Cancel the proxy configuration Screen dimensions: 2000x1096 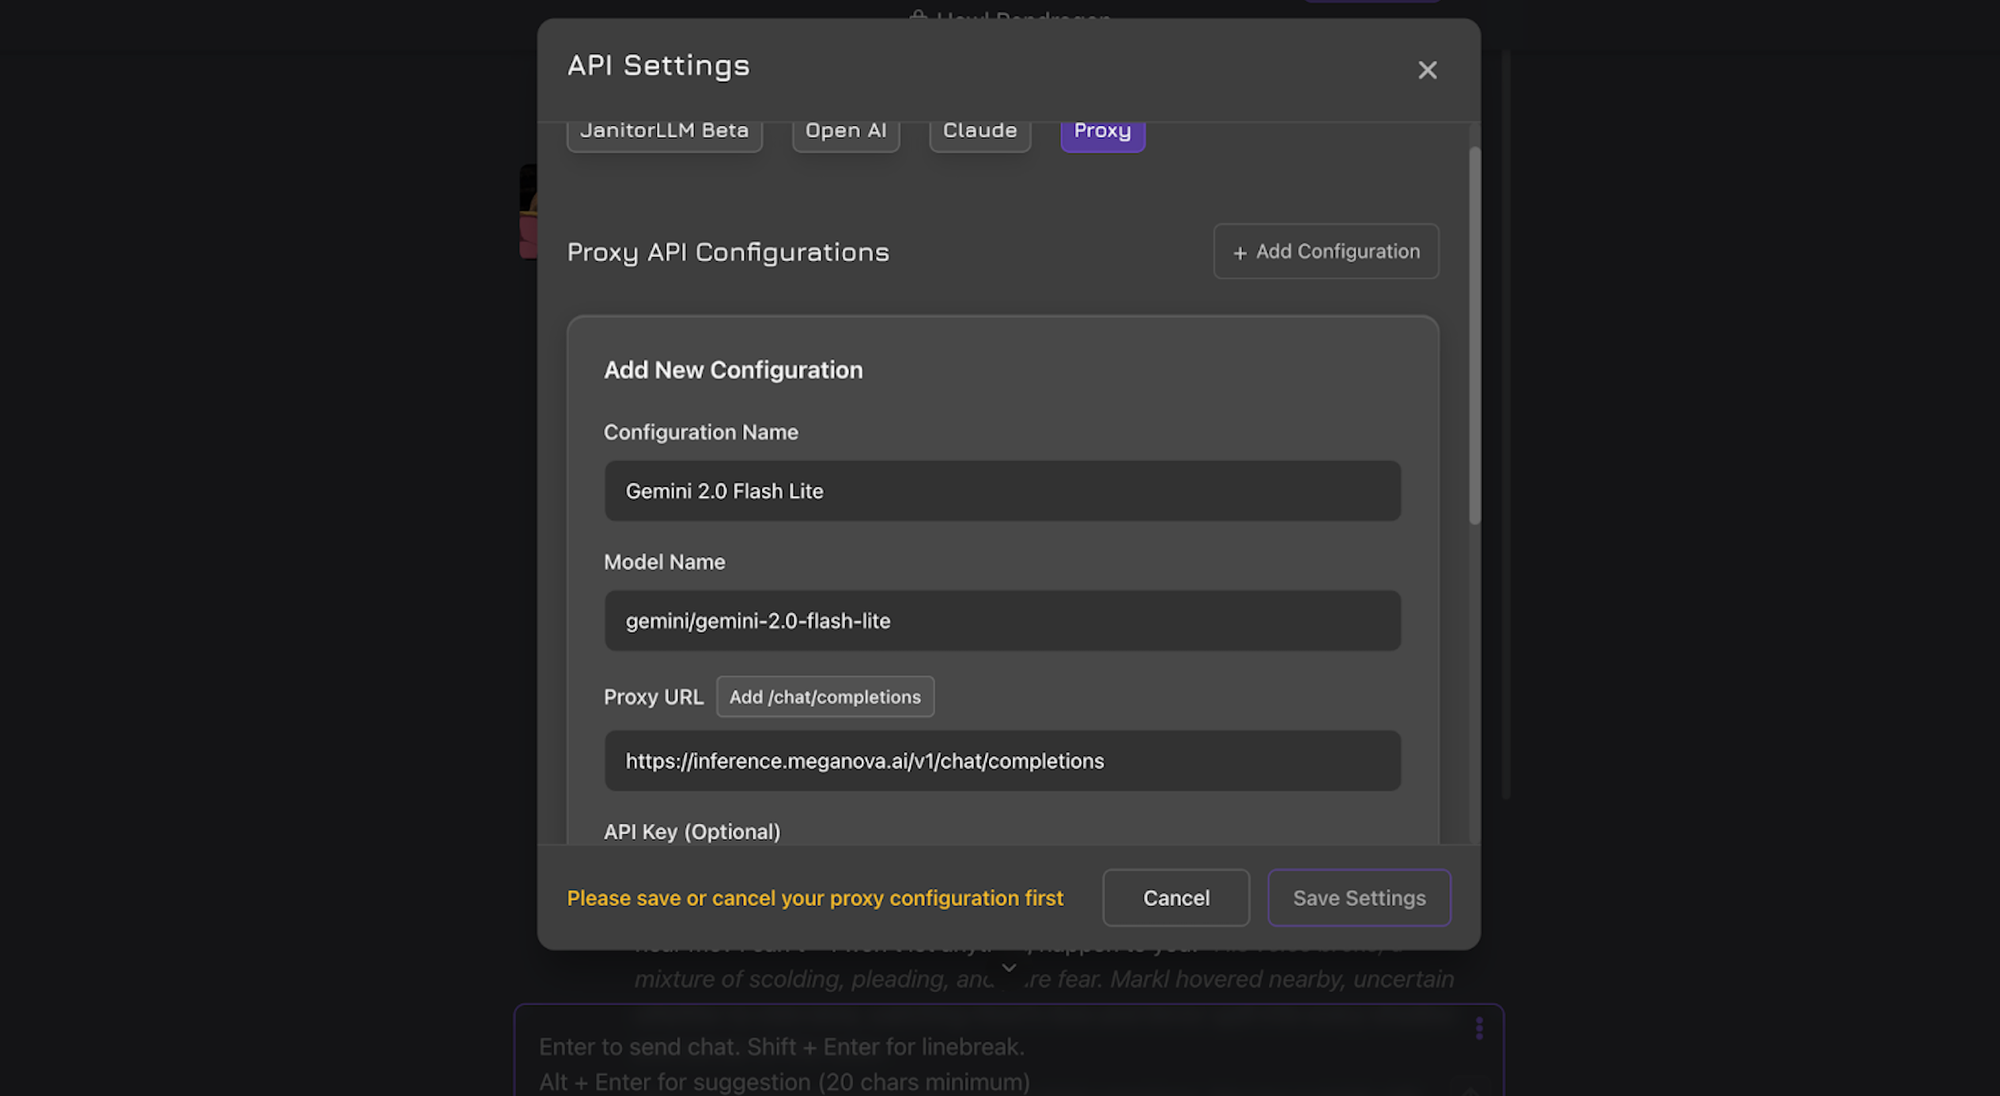tap(1175, 898)
